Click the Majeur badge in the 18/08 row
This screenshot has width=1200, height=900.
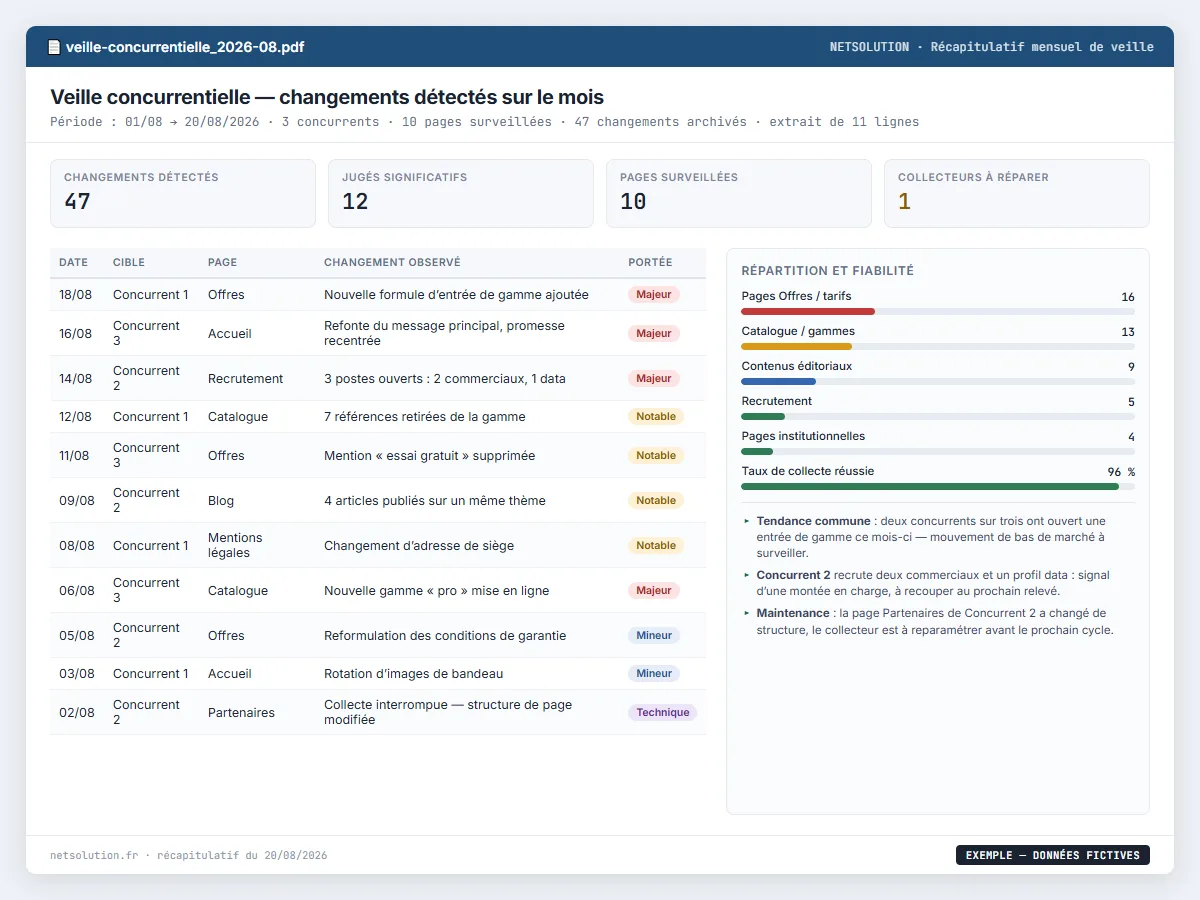click(654, 295)
